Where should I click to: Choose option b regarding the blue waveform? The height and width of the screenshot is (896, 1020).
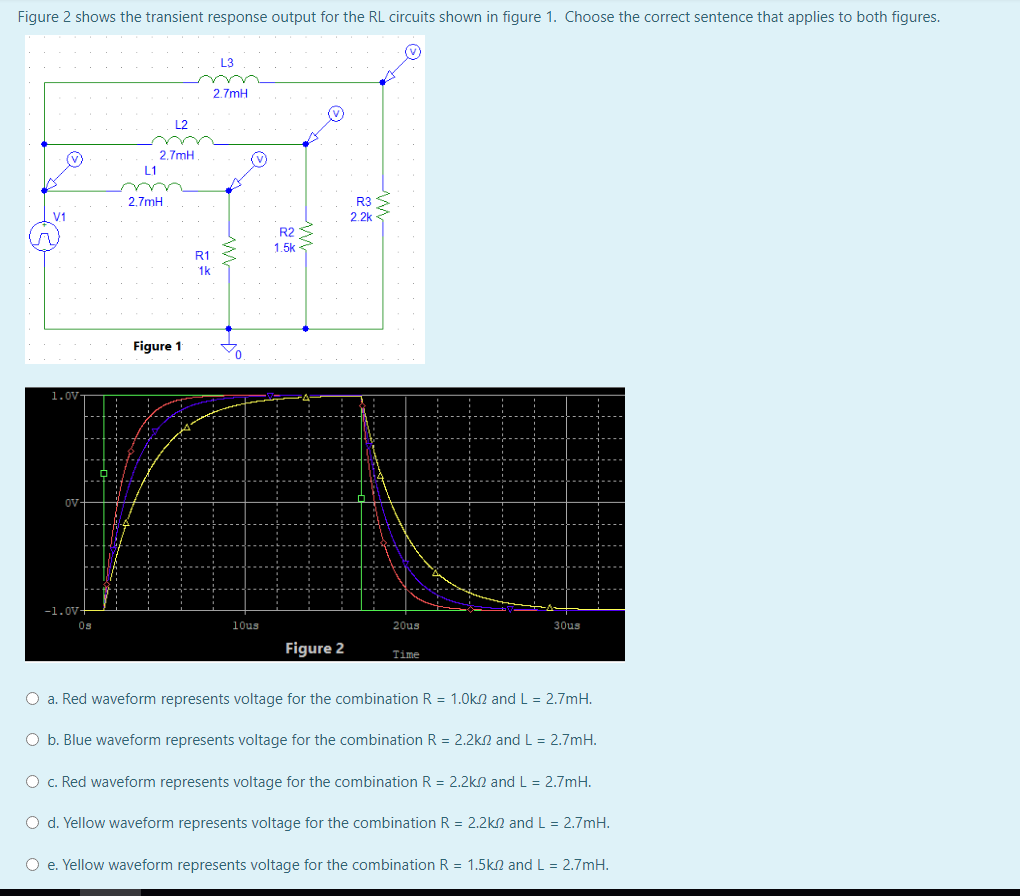(32, 740)
